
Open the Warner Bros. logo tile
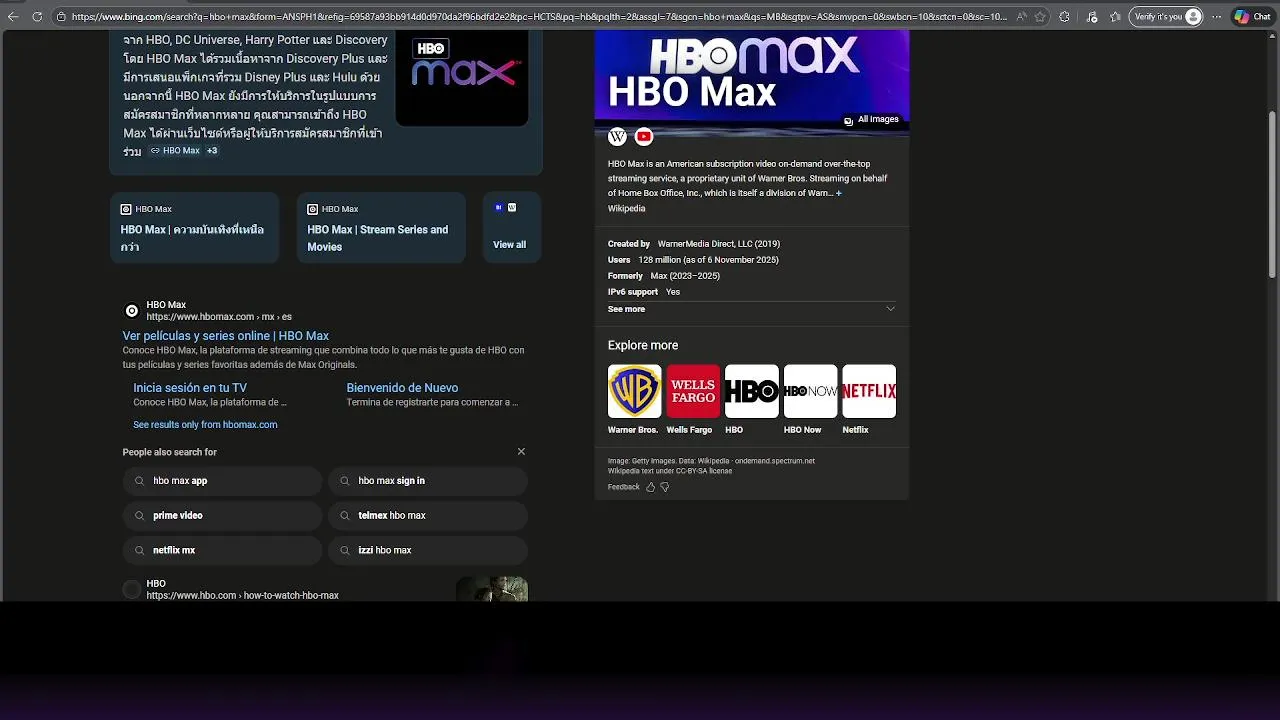(634, 391)
